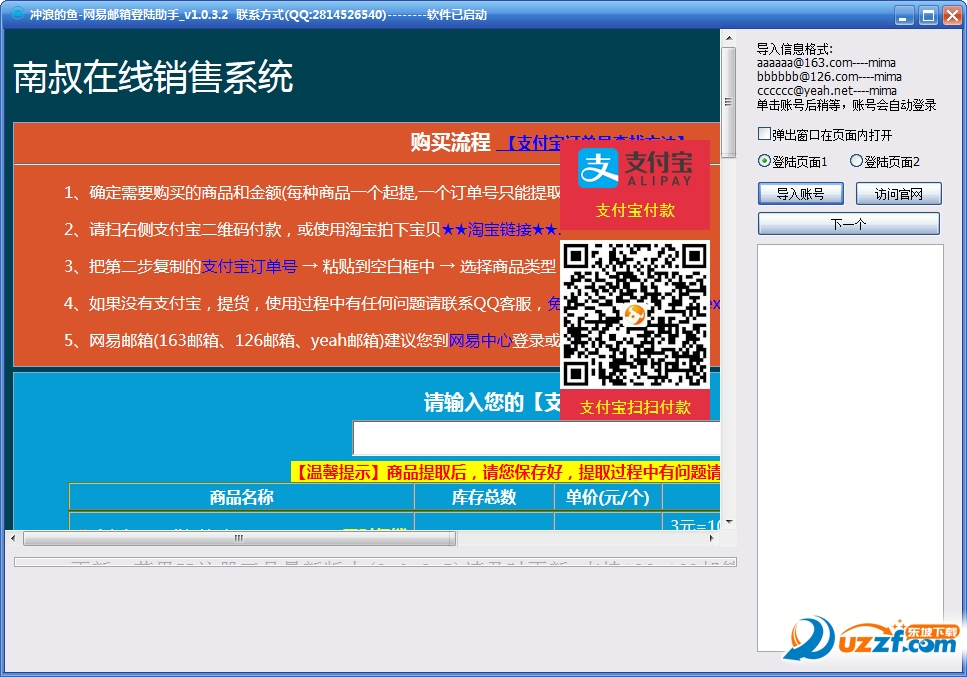The width and height of the screenshot is (967, 677).
Task: Click the Alipay logo icon
Action: [x=598, y=168]
